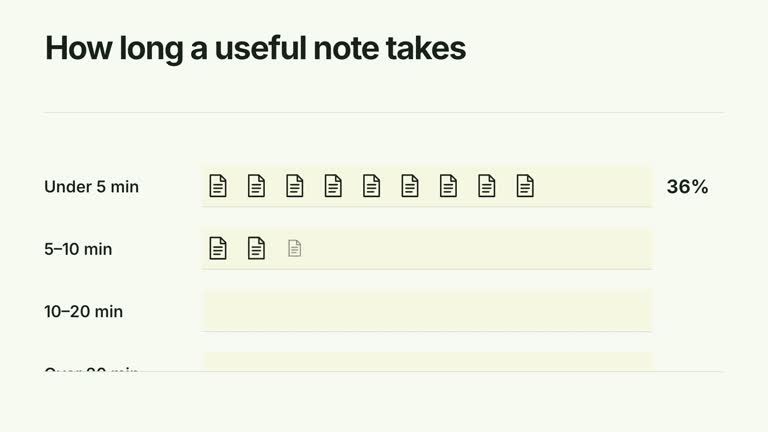
Task: Click the seventh document icon in Under 5 min row
Action: (448, 186)
